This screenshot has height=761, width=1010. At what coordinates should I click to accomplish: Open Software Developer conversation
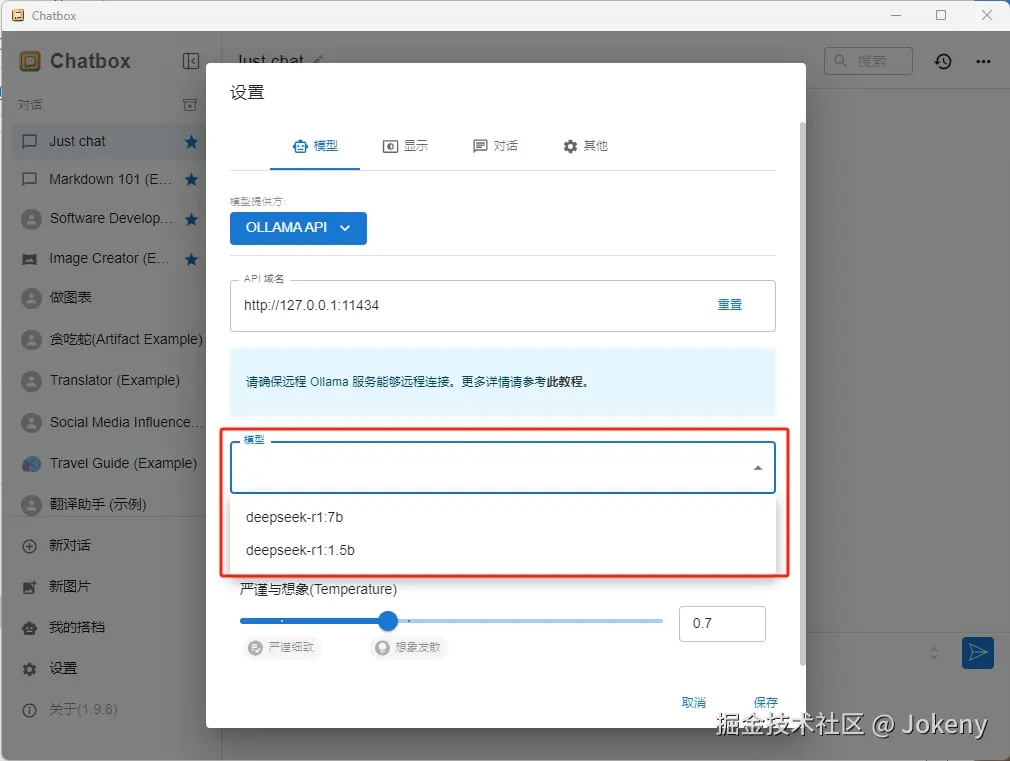point(110,218)
